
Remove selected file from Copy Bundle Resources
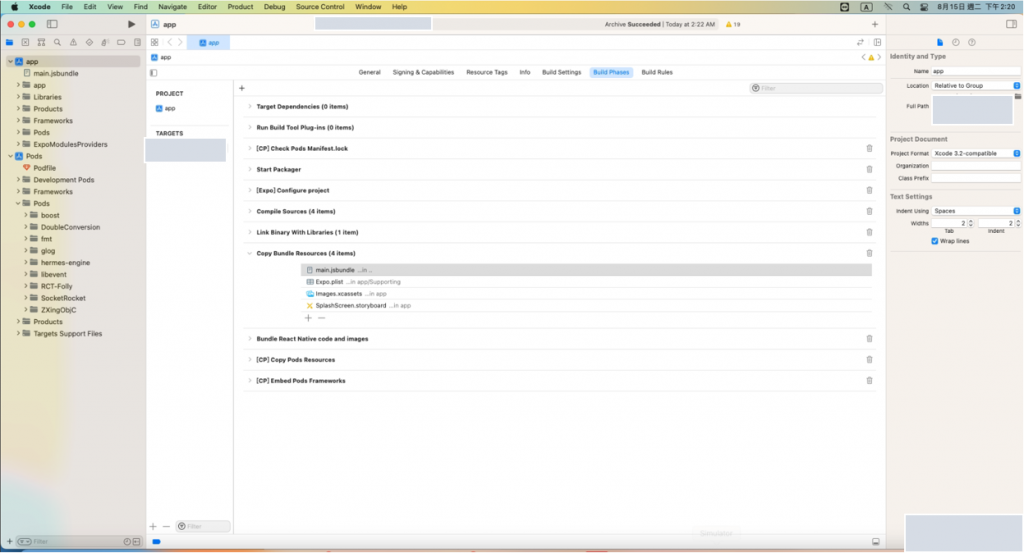tap(321, 318)
